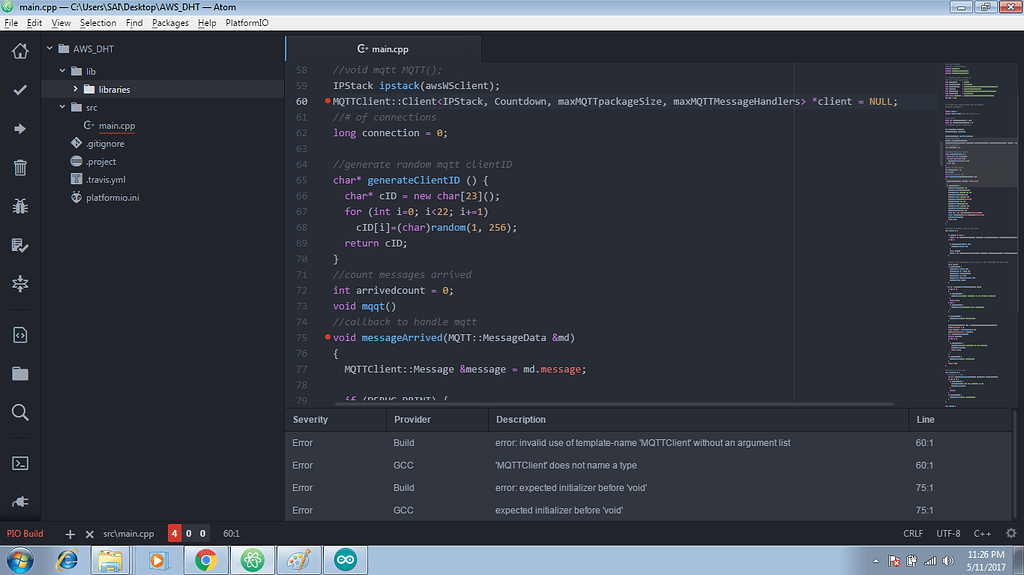Click the minimap code overview

point(979,235)
